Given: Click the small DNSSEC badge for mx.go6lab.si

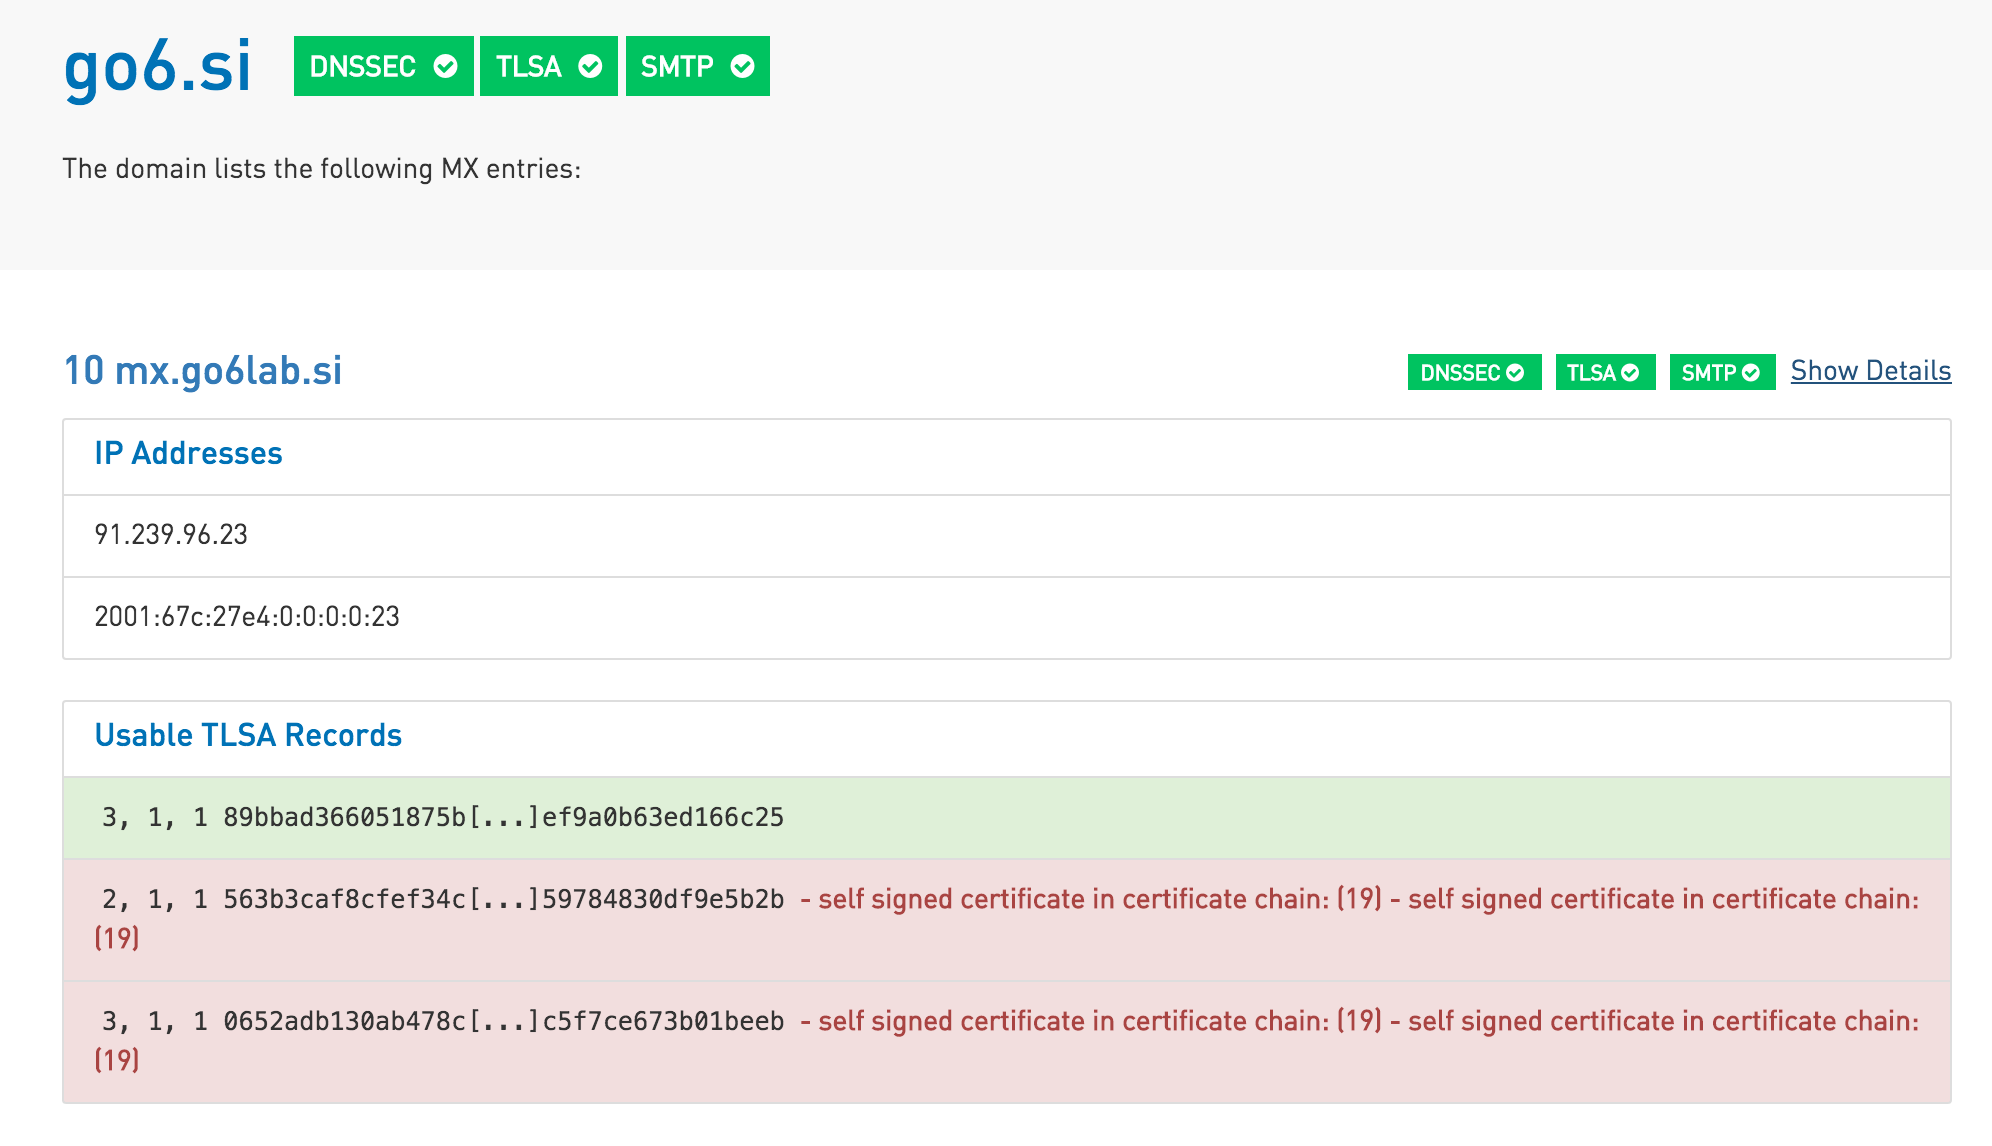Looking at the screenshot, I should [1474, 372].
